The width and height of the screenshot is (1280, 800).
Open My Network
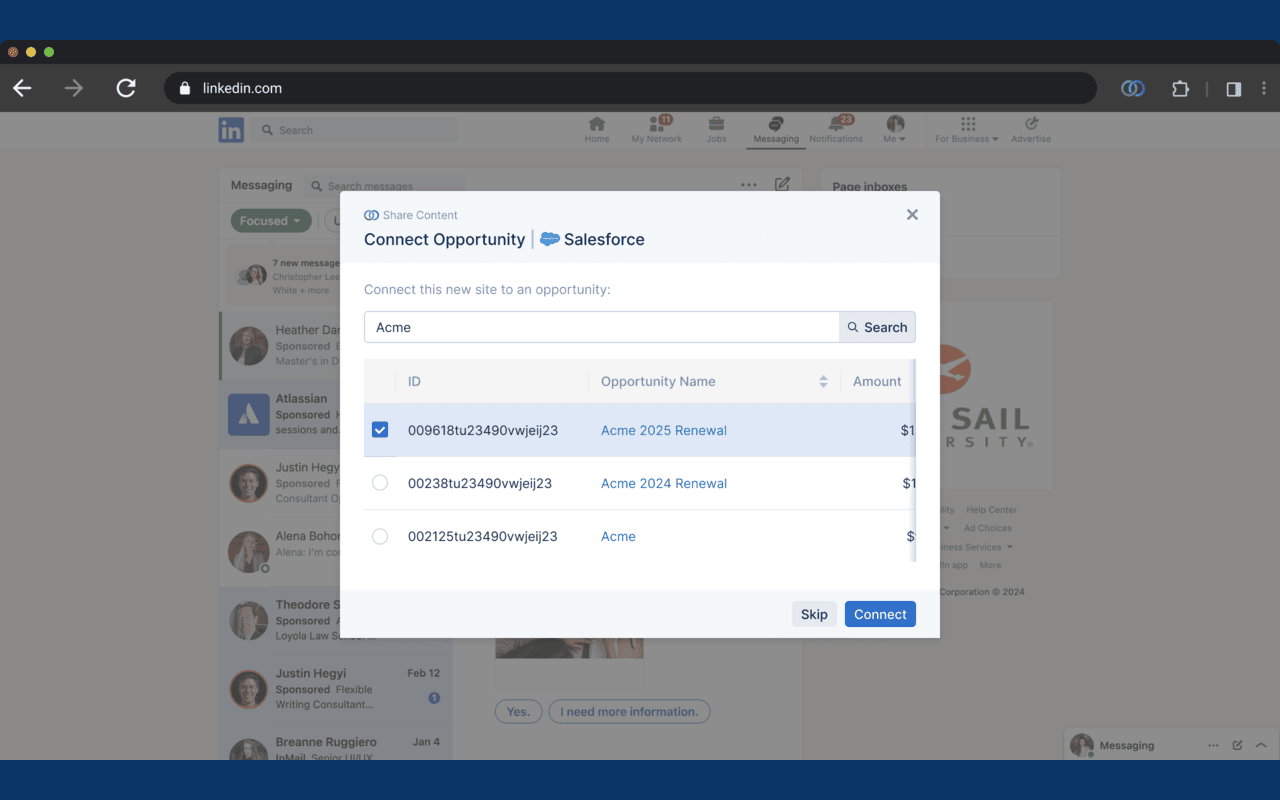[657, 130]
